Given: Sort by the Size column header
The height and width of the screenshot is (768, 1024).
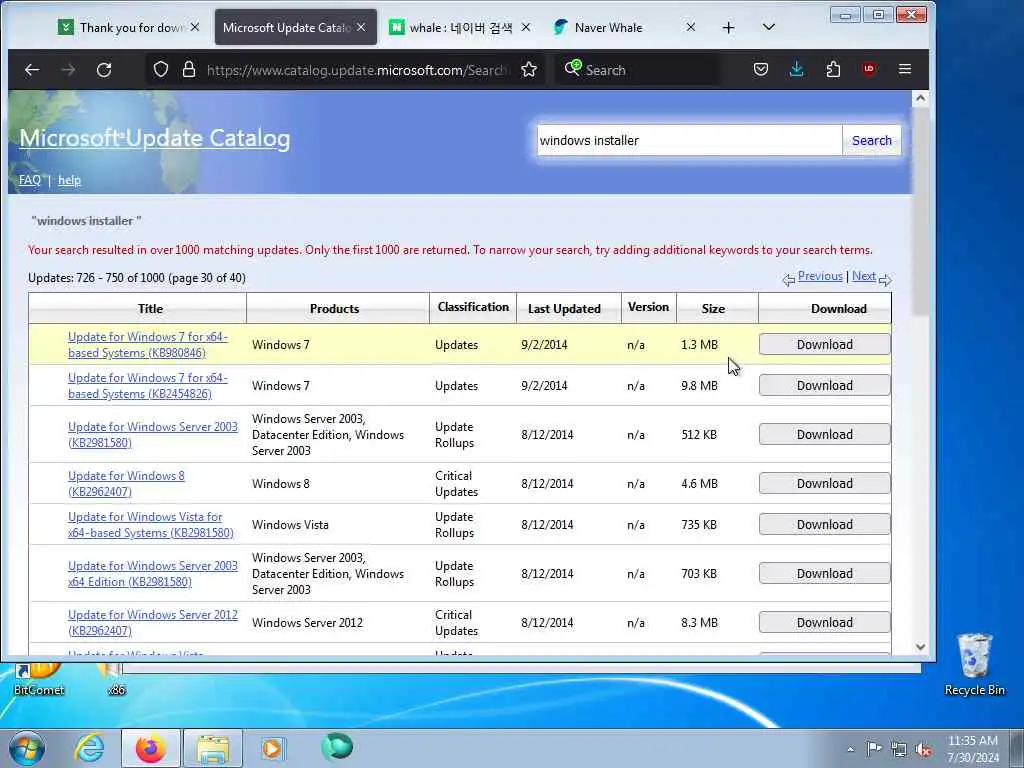Looking at the screenshot, I should (713, 308).
